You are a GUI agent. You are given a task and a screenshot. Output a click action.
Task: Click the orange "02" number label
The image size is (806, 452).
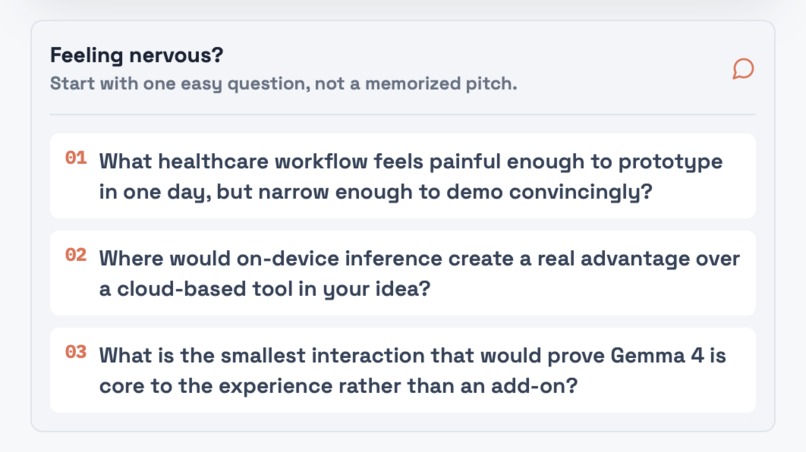76,255
